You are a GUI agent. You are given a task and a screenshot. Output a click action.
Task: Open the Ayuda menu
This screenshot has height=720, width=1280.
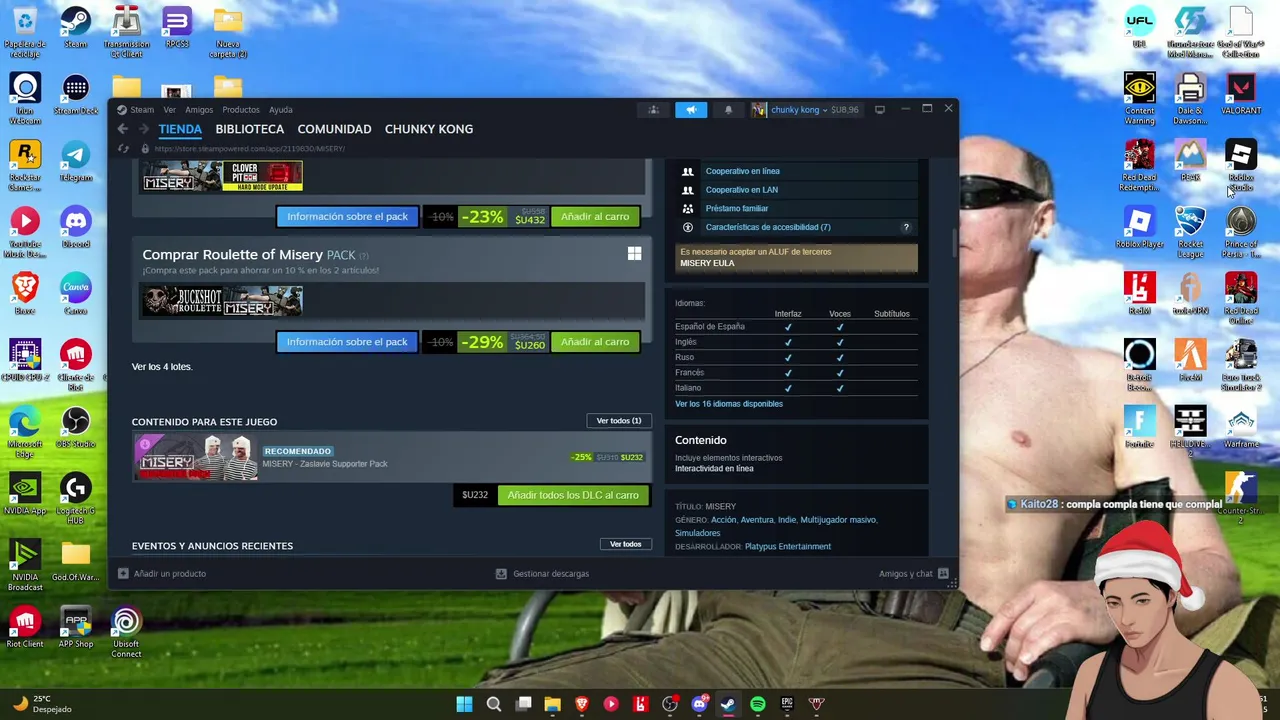[281, 110]
